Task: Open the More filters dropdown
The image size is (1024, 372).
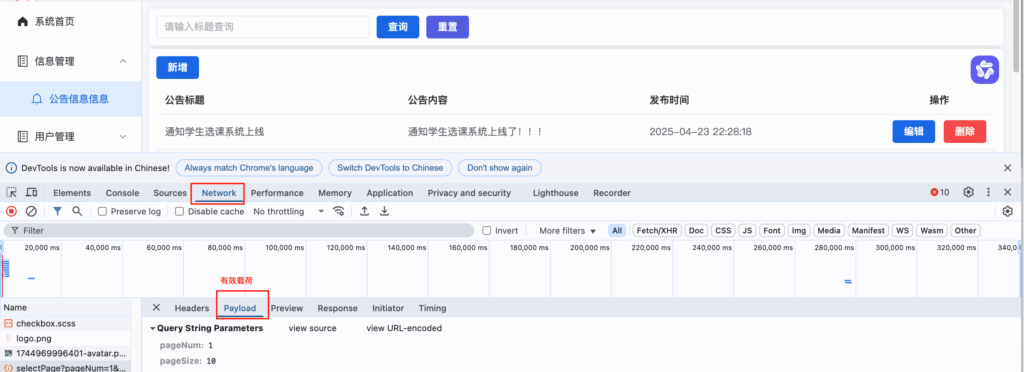Action: click(568, 230)
